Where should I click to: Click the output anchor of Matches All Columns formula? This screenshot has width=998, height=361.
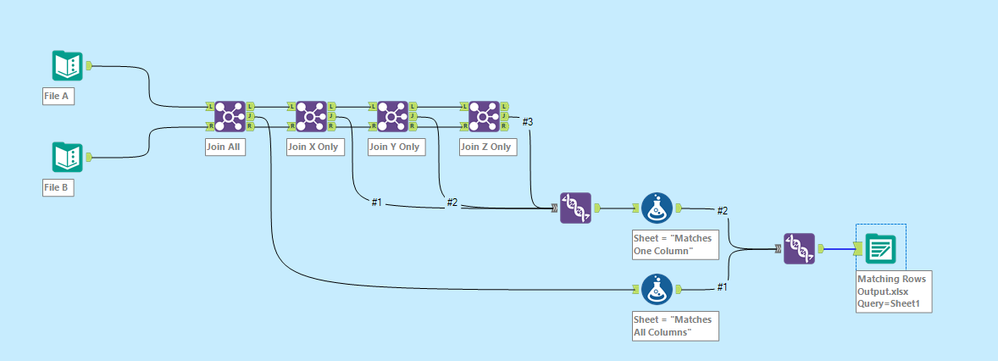[x=678, y=289]
